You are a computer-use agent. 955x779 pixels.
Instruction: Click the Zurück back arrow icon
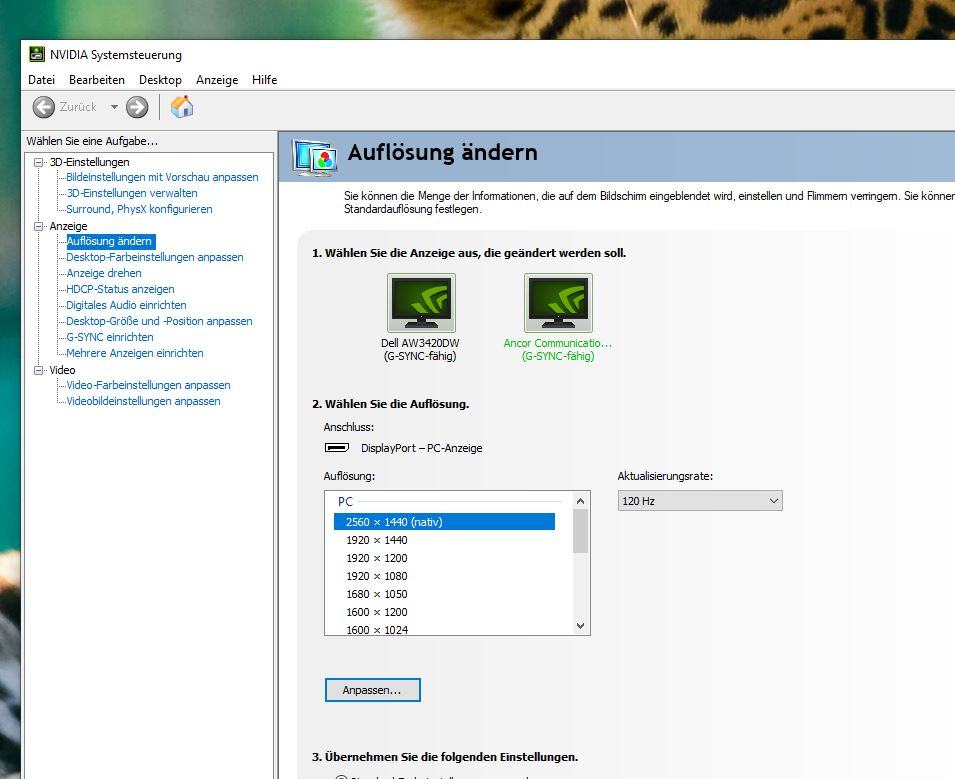[43, 107]
